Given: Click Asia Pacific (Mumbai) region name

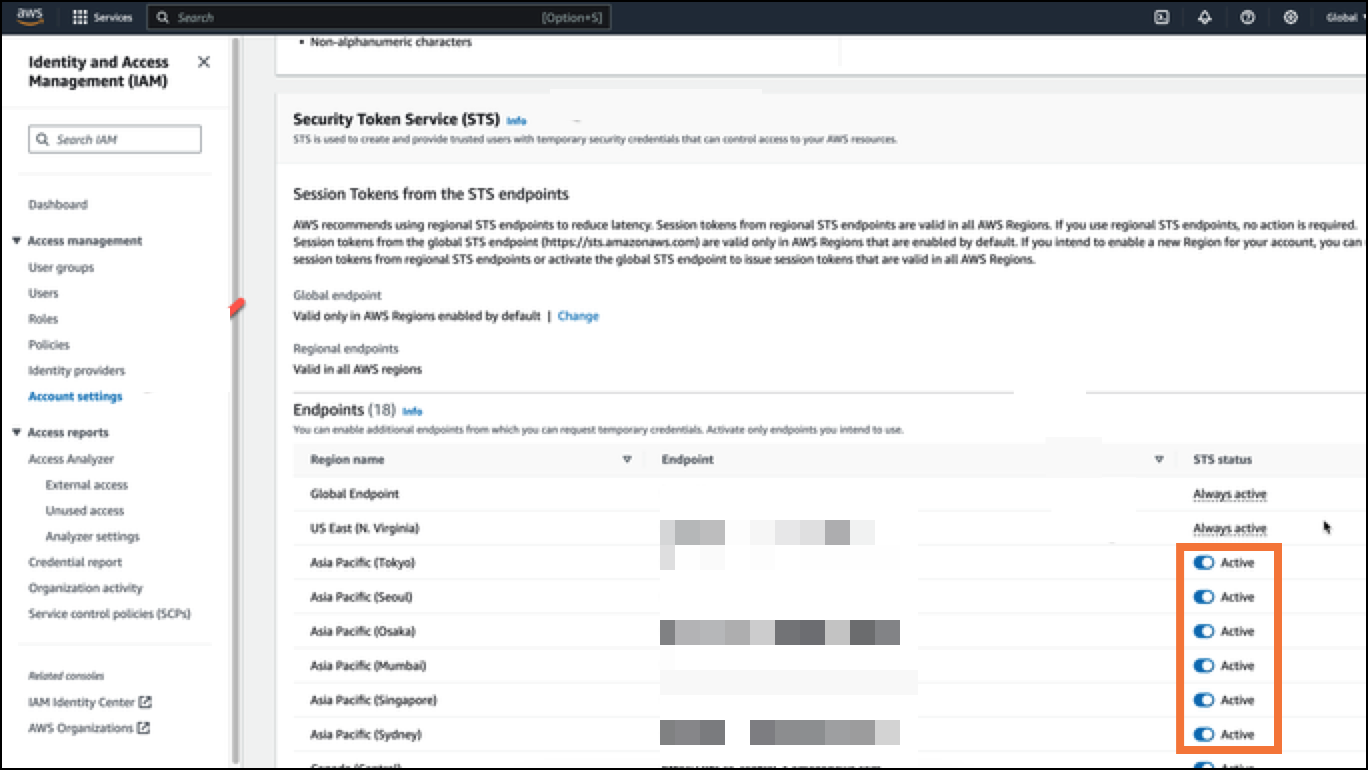Looking at the screenshot, I should click(x=368, y=666).
